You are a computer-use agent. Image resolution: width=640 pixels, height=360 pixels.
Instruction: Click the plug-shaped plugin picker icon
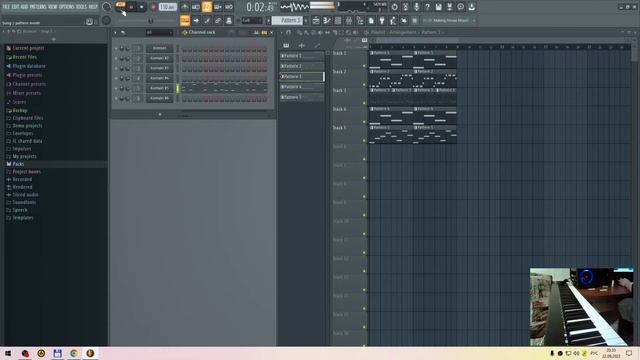tap(382, 20)
